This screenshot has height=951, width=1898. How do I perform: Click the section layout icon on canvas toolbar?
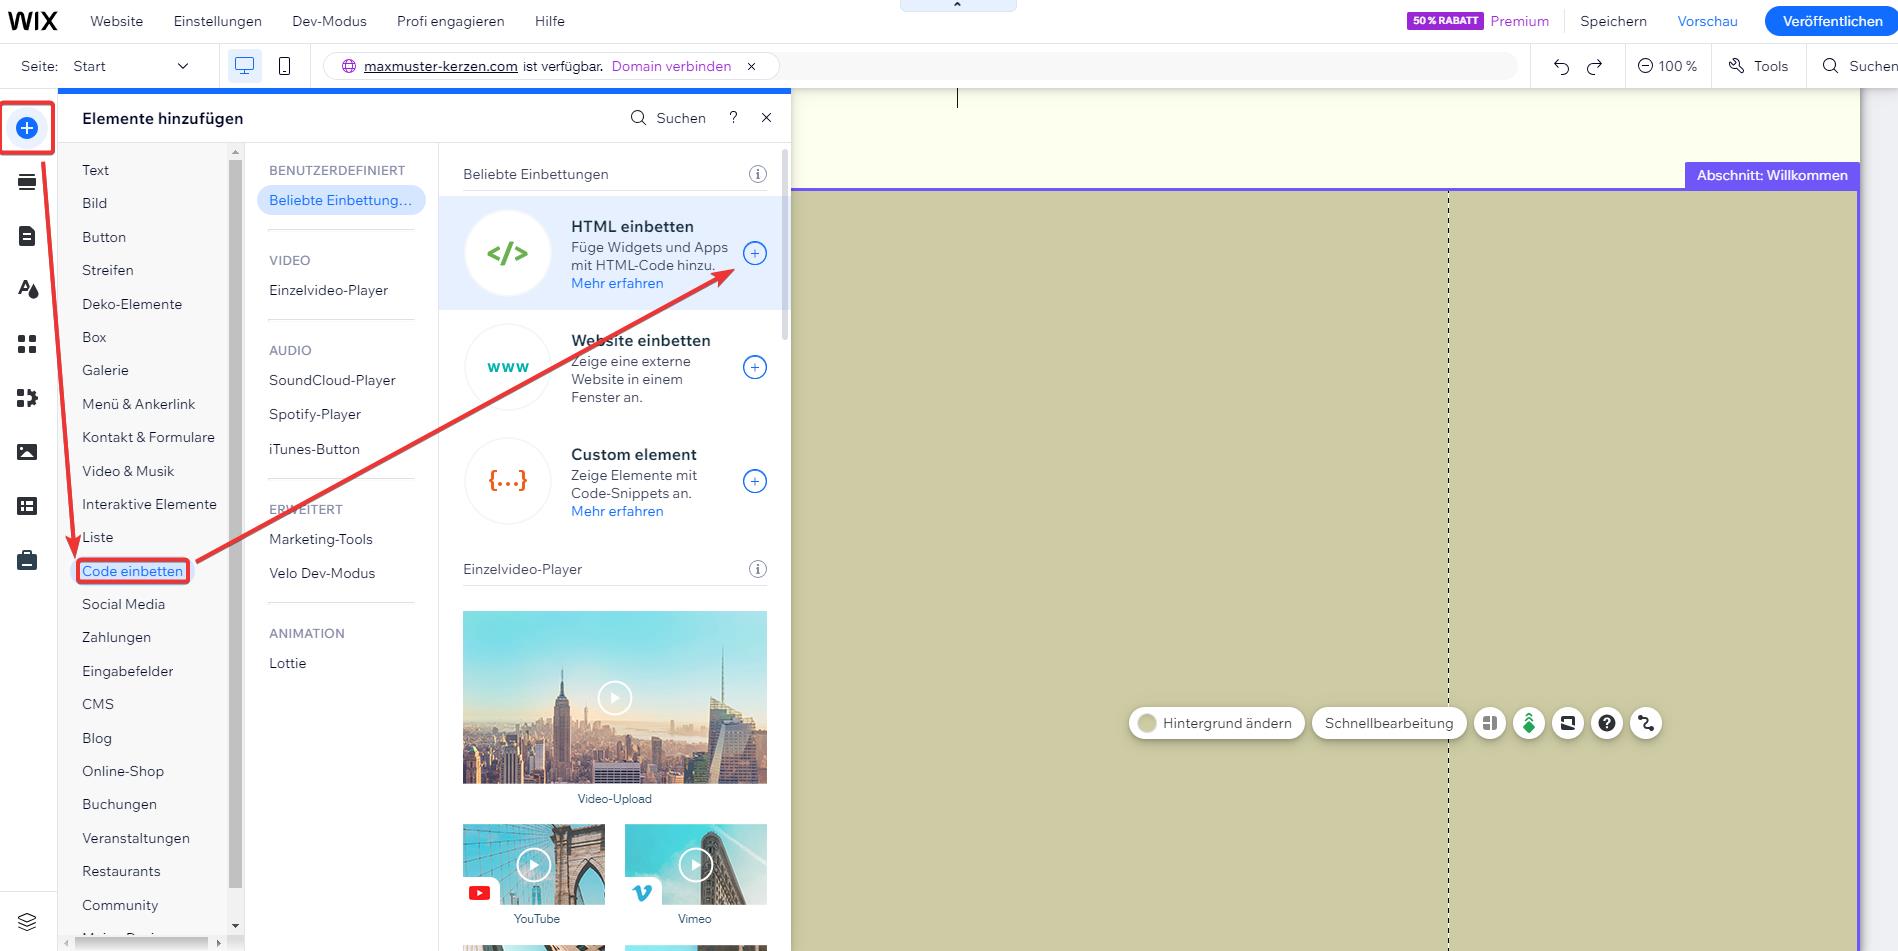tap(1490, 723)
